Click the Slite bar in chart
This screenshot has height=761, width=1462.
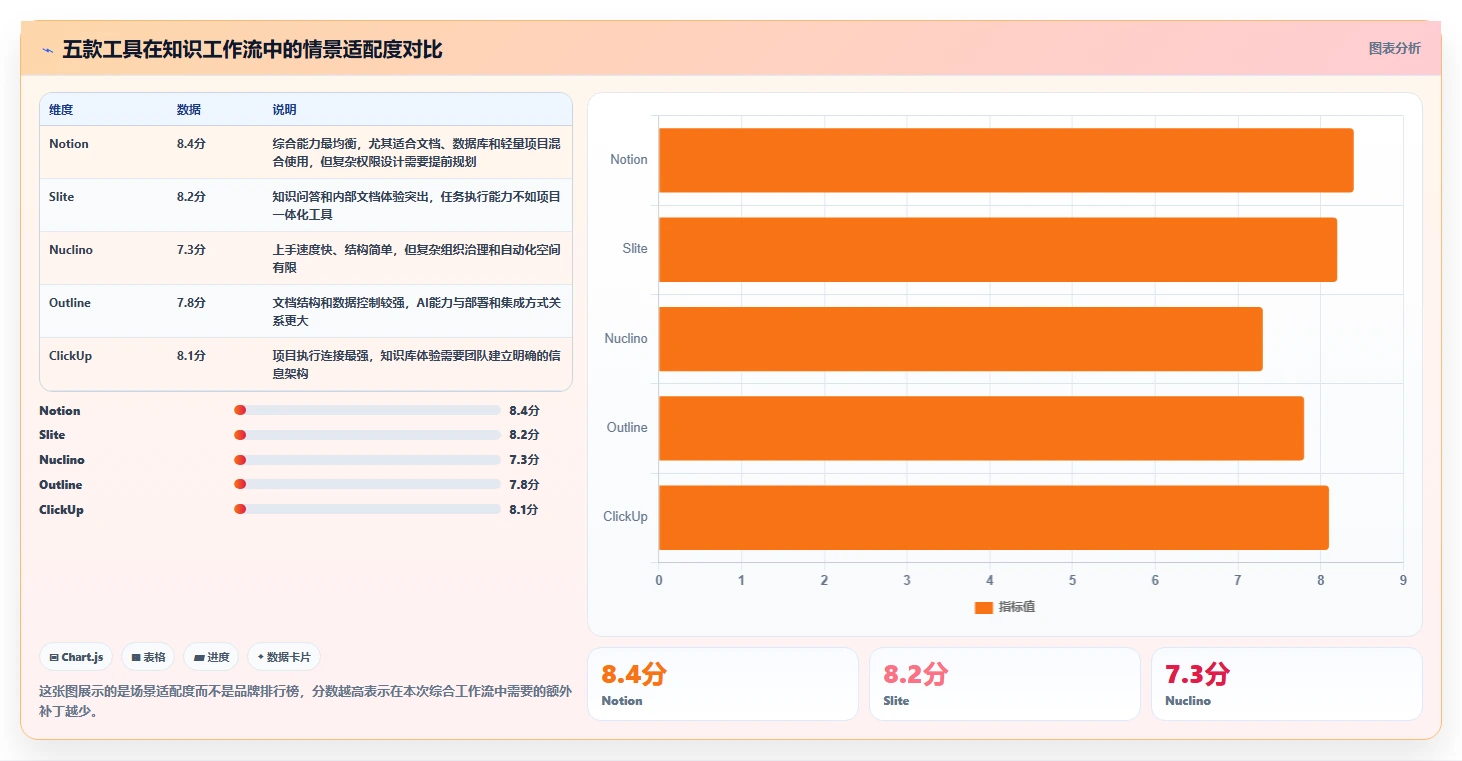997,249
